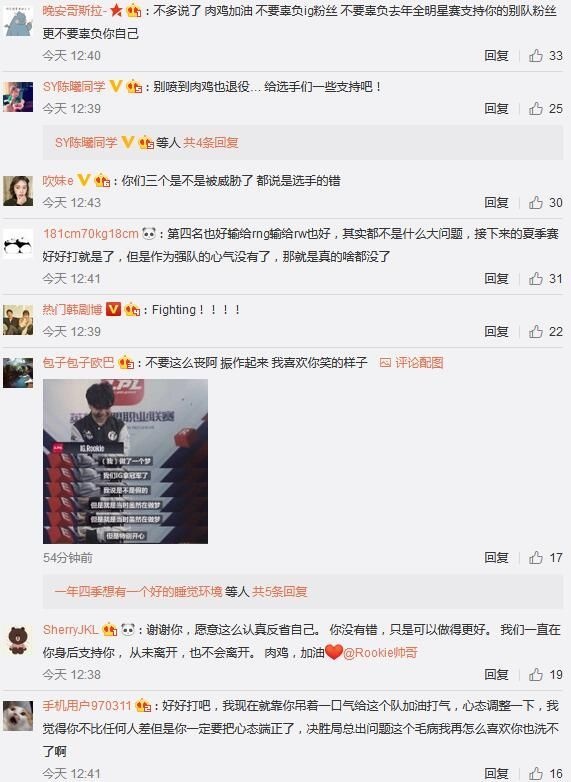Open 181cm70kg18cm user profile
Viewport: 571px width, 782px height.
[91, 233]
